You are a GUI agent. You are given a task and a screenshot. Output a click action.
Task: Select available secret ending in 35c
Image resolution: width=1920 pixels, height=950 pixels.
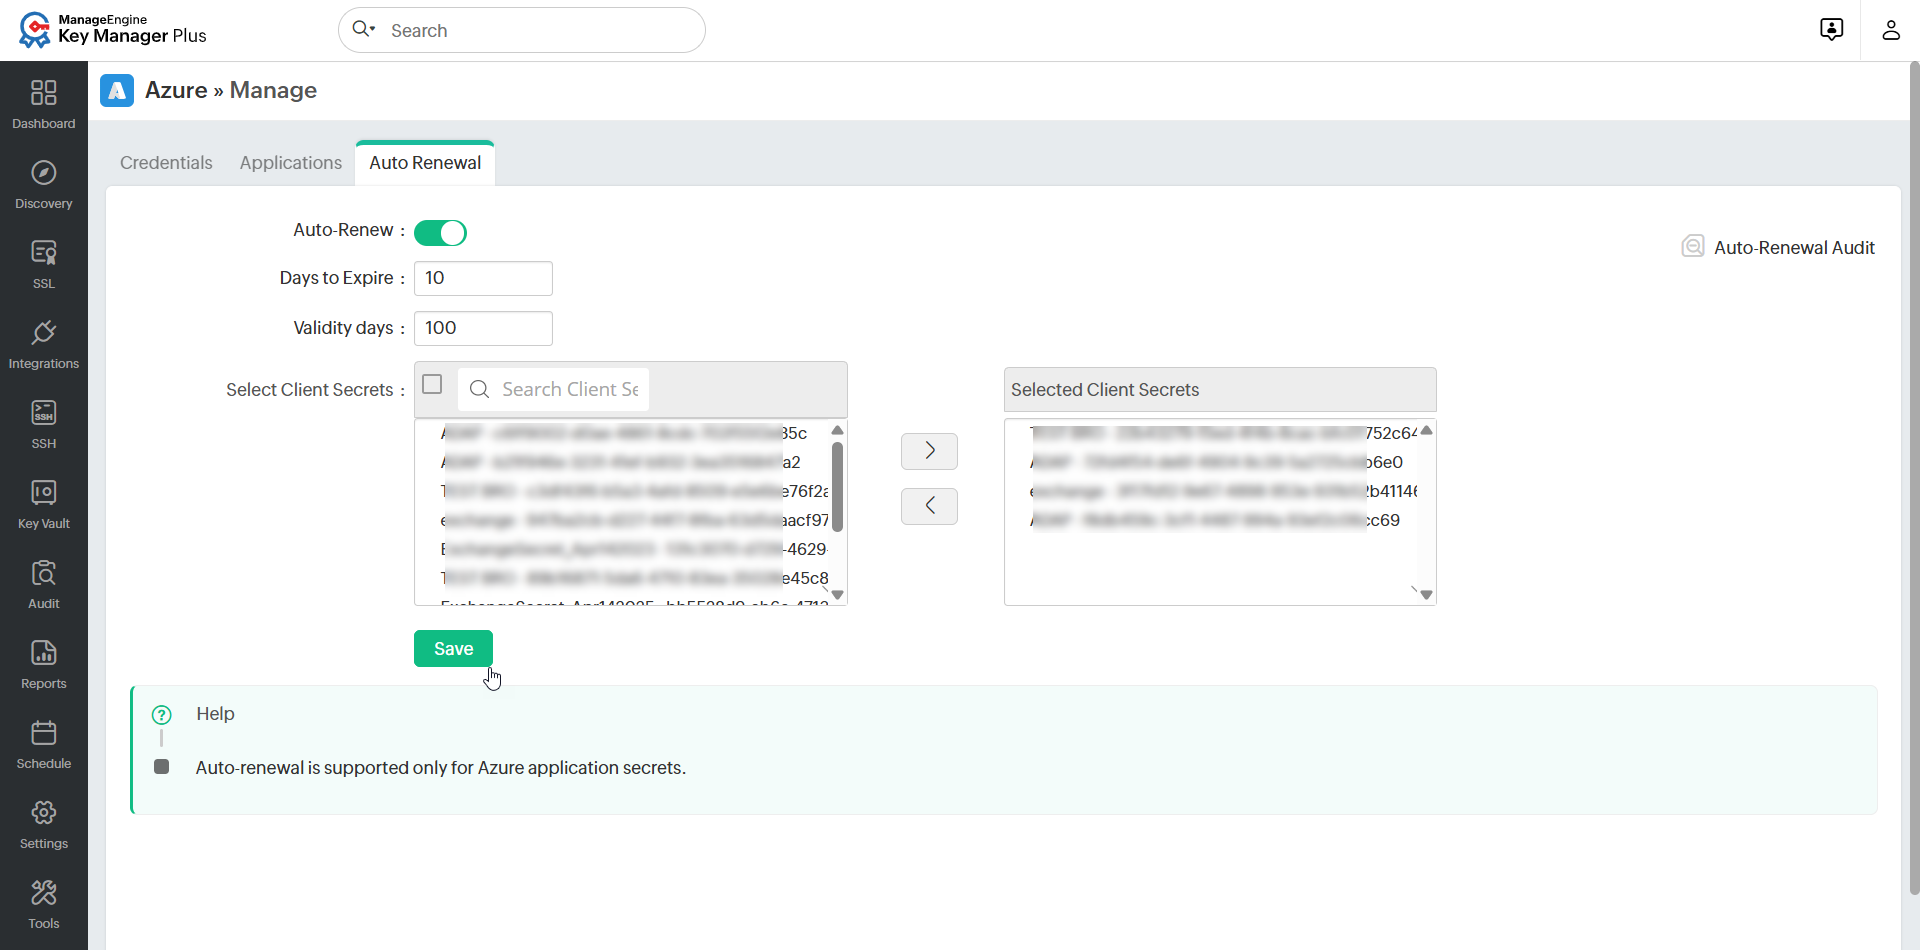pyautogui.click(x=624, y=433)
